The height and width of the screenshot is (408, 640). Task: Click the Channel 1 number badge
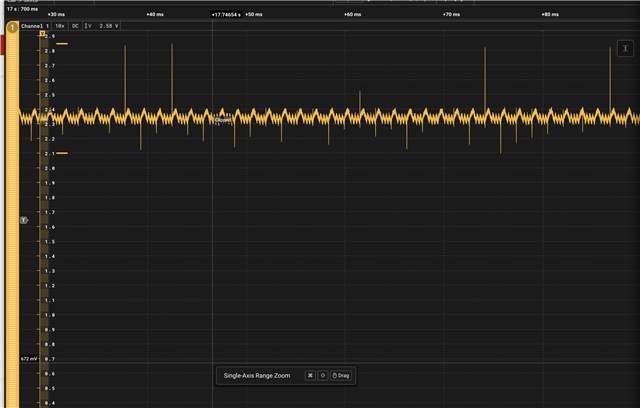(x=12, y=27)
